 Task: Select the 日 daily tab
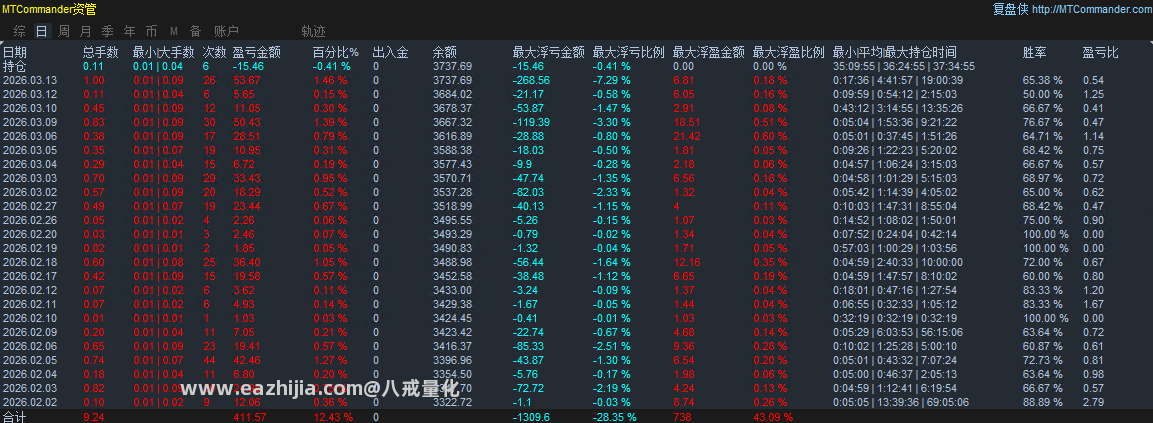point(42,32)
